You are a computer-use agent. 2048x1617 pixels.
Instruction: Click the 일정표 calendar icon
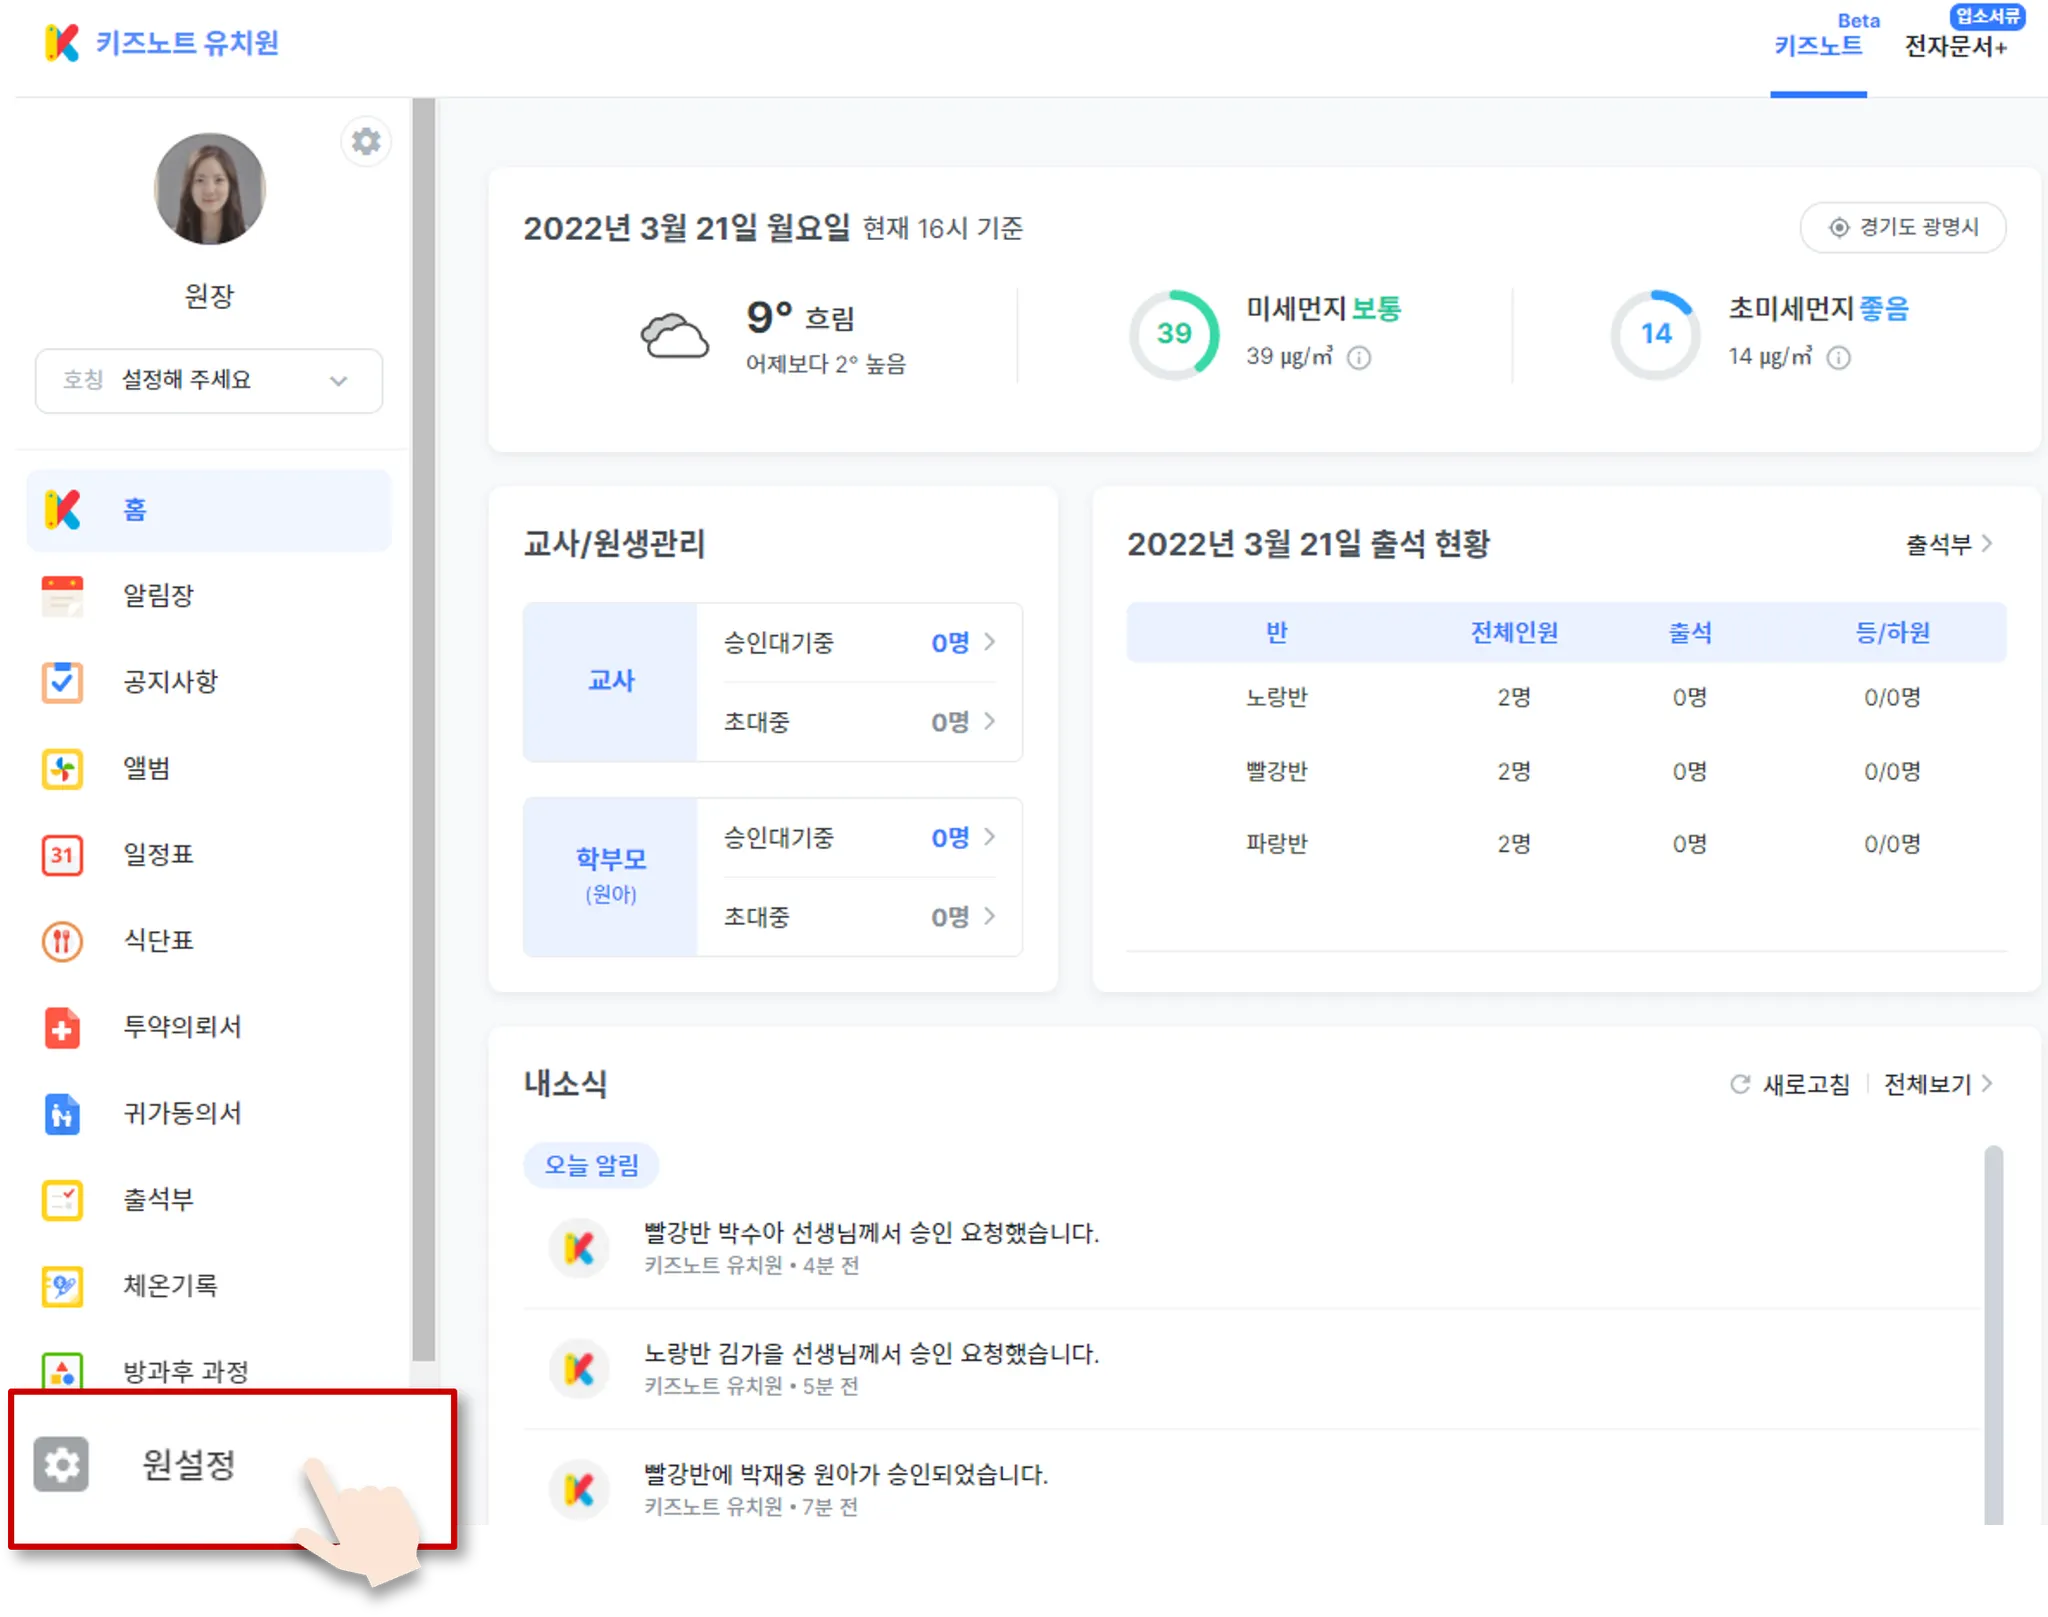pos(62,855)
